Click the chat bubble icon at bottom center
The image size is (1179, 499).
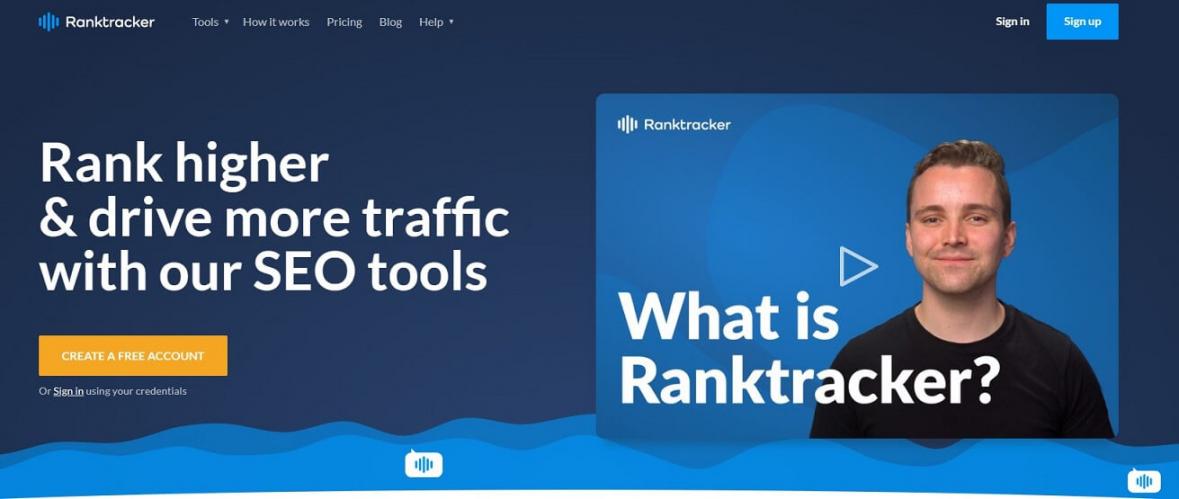pos(423,464)
